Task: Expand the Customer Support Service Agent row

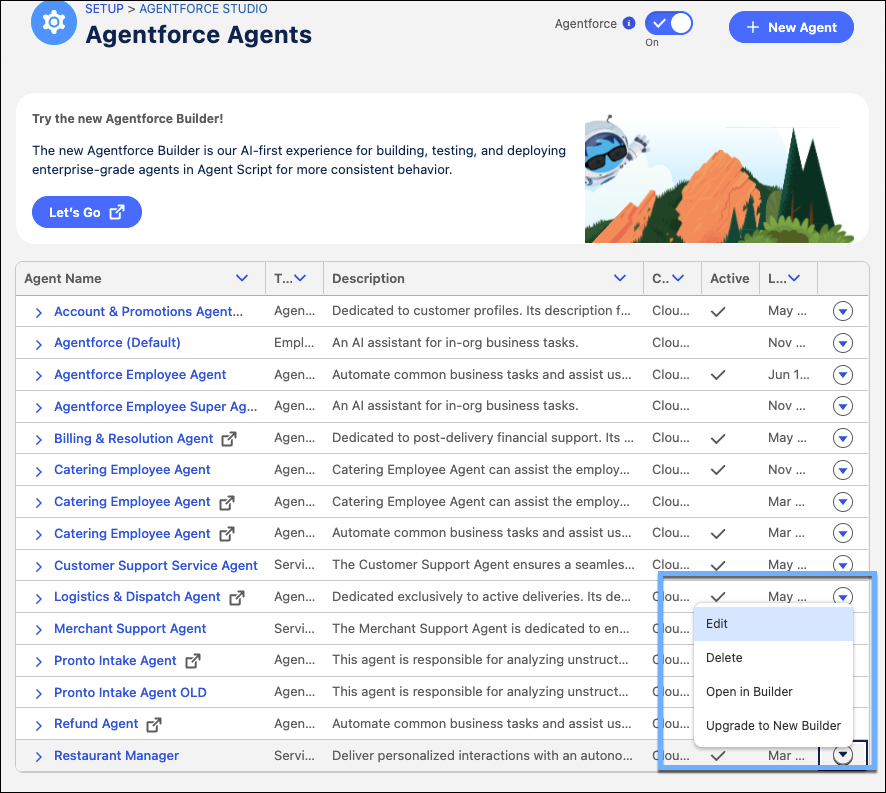Action: click(x=38, y=566)
